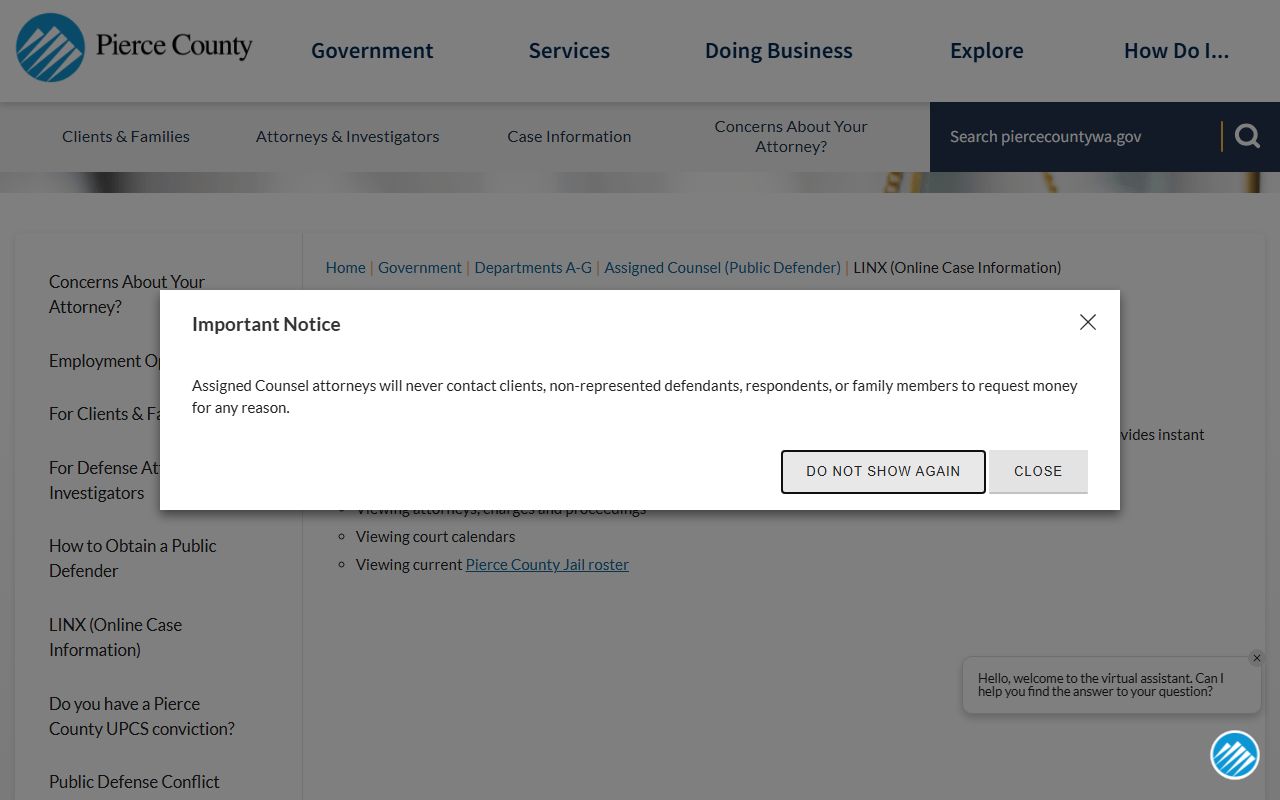The height and width of the screenshot is (800, 1280).
Task: Open Assigned Counsel (Public Defender) breadcrumb
Action: [722, 268]
